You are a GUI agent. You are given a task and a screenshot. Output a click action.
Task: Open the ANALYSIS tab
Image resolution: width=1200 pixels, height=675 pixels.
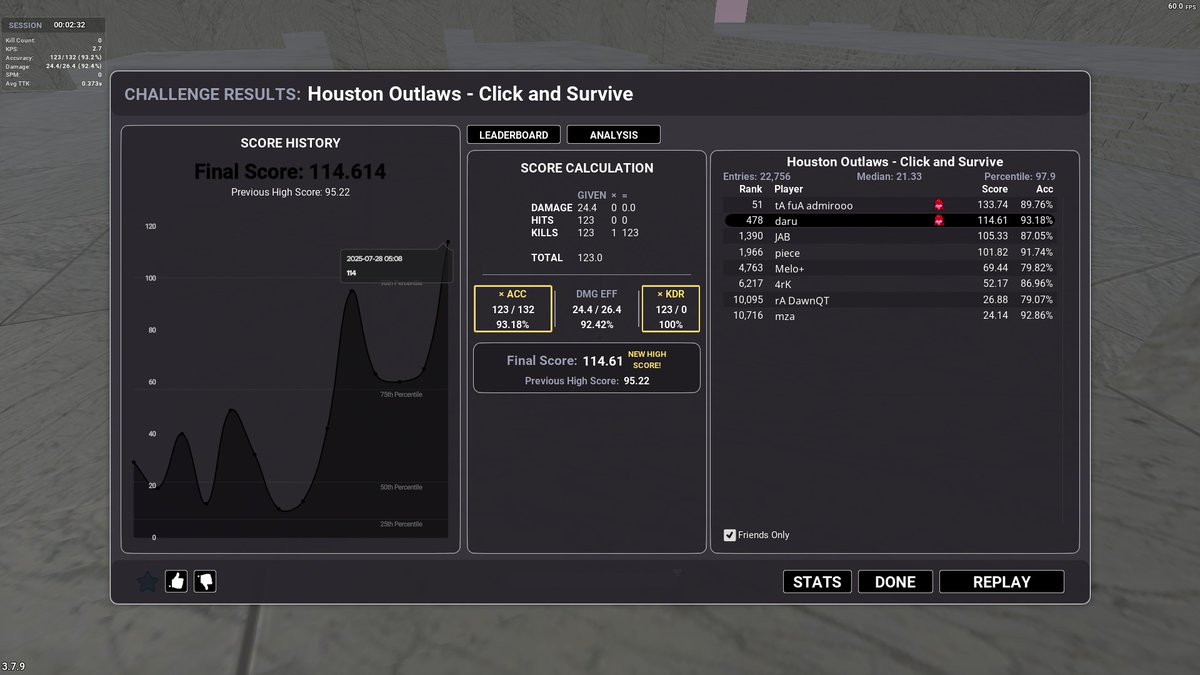(613, 135)
